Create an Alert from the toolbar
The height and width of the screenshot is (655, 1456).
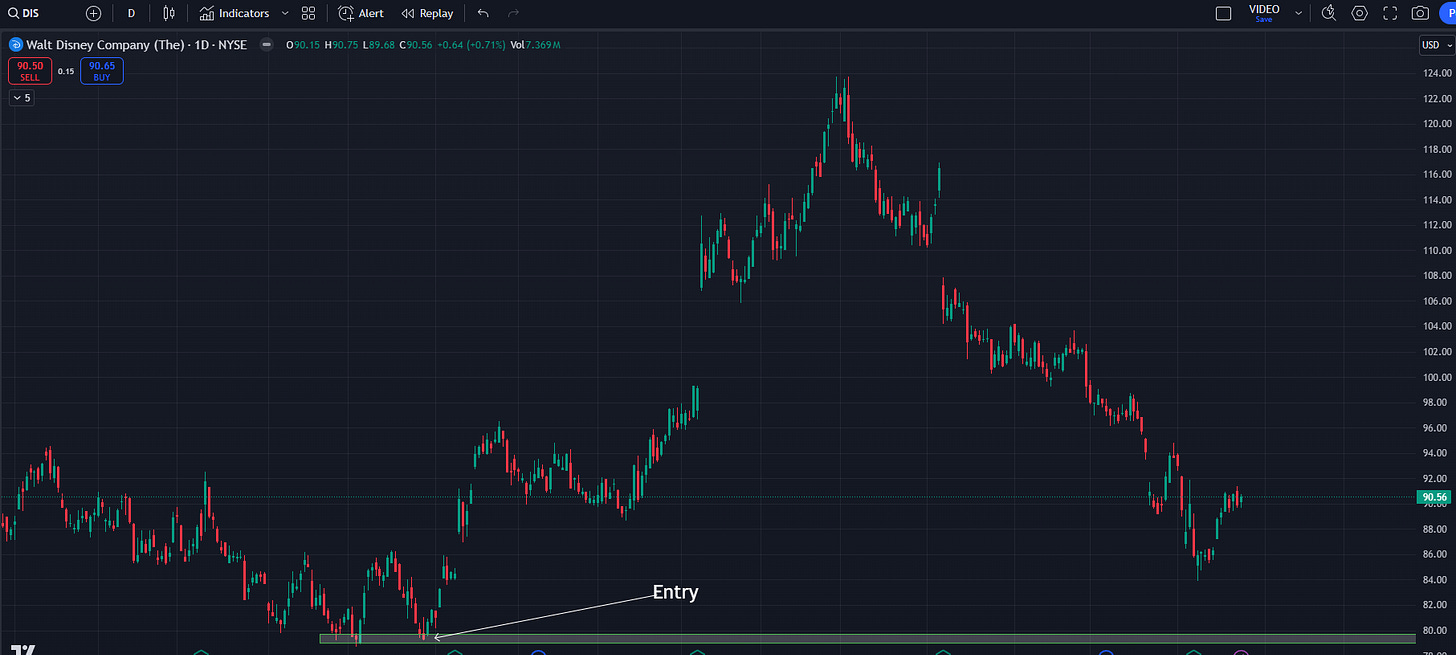(x=361, y=13)
